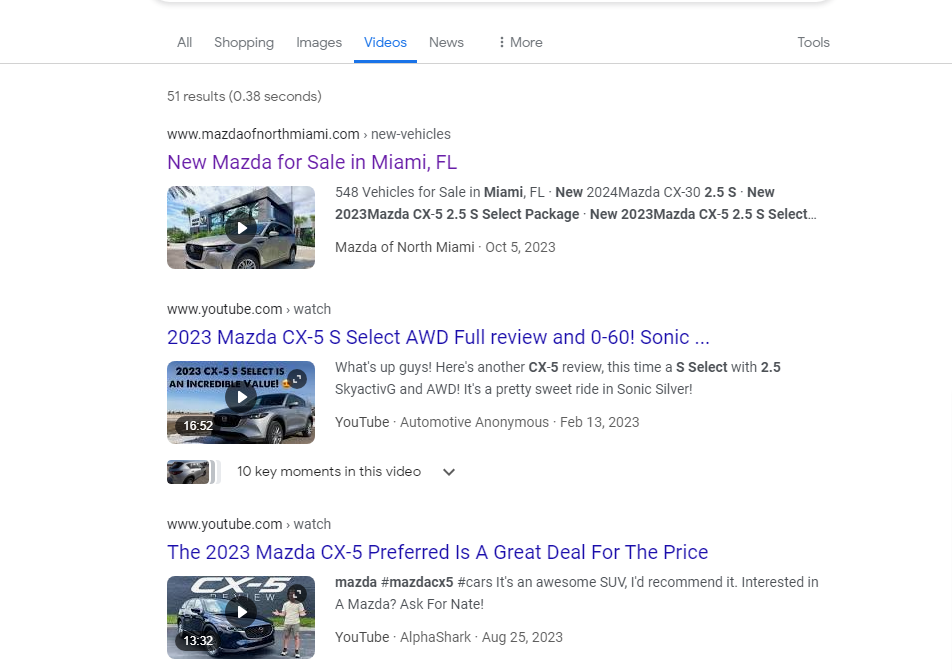Open 'CX-5 Preferred Is A Great Deal' link
The height and width of the screenshot is (671, 952).
coord(438,552)
